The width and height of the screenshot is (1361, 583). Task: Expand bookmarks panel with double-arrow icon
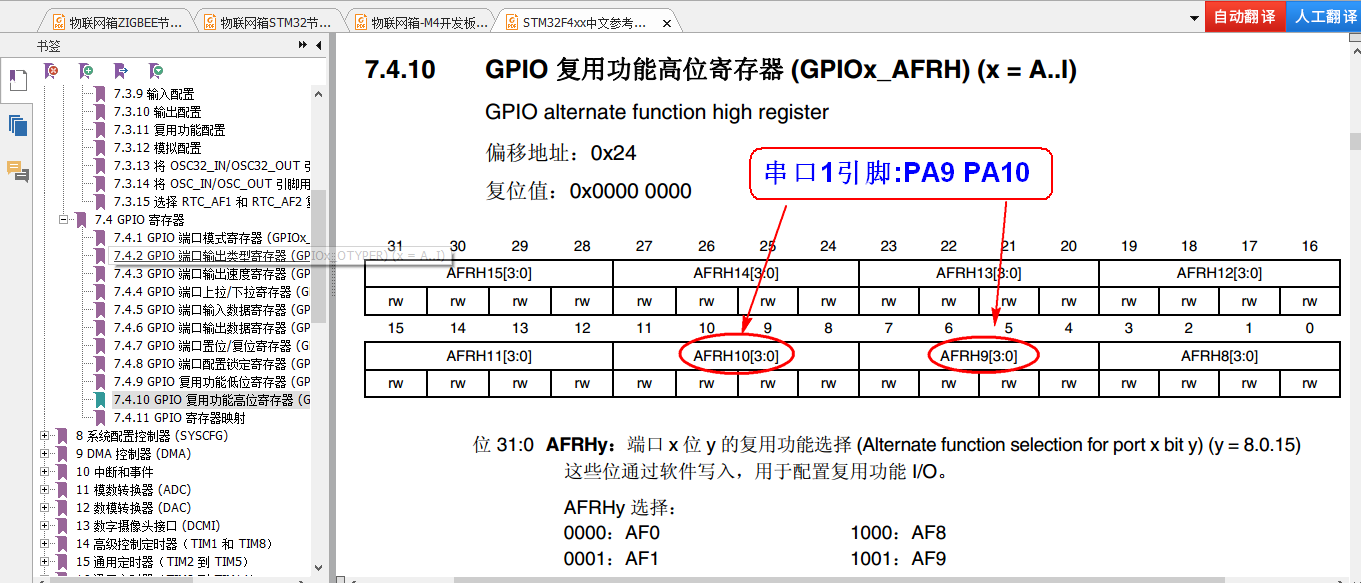pyautogui.click(x=303, y=45)
